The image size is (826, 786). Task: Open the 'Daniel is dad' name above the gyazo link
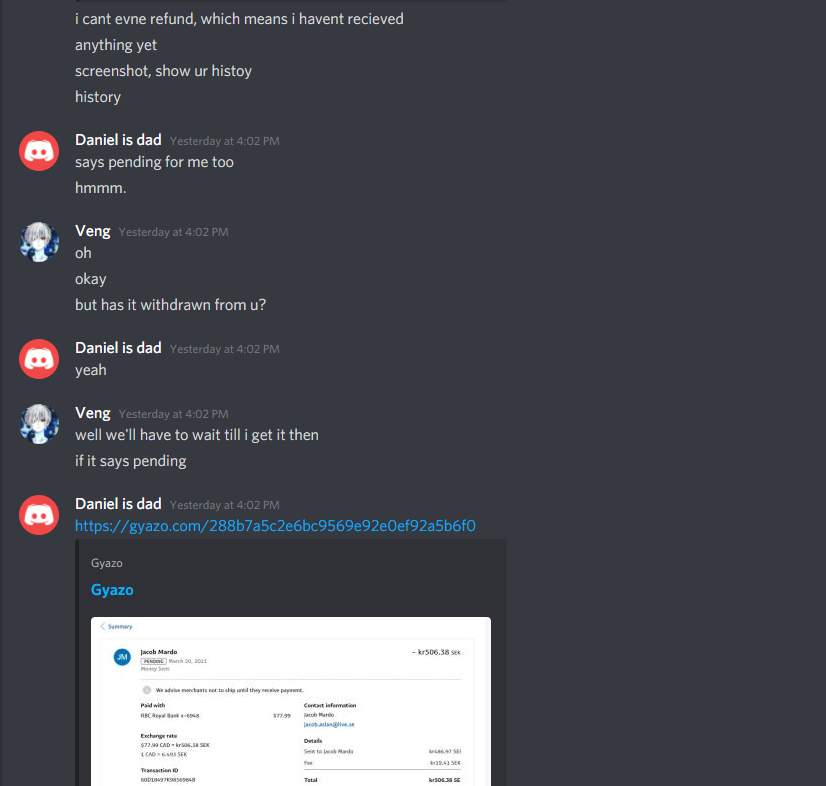click(118, 504)
